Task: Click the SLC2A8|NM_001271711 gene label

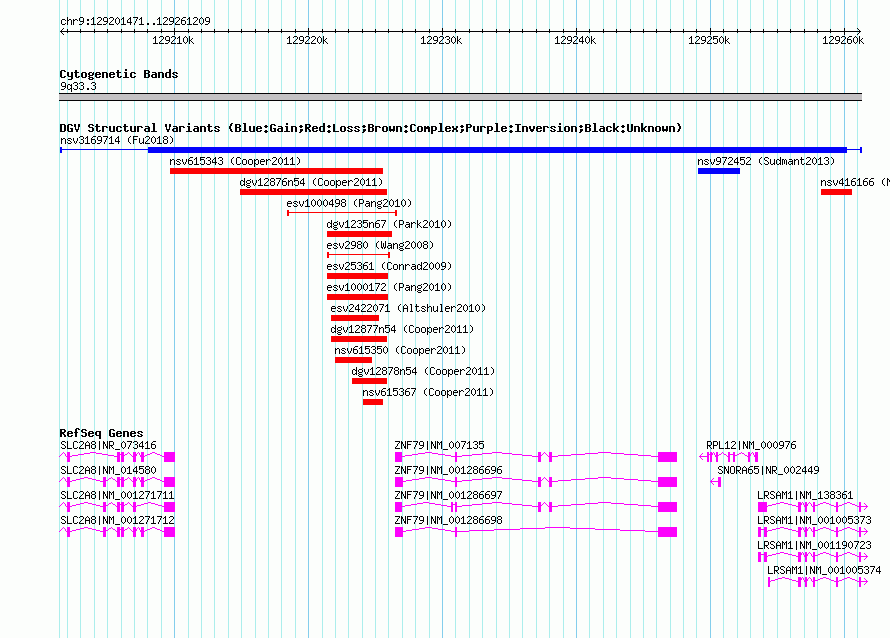Action: (117, 496)
